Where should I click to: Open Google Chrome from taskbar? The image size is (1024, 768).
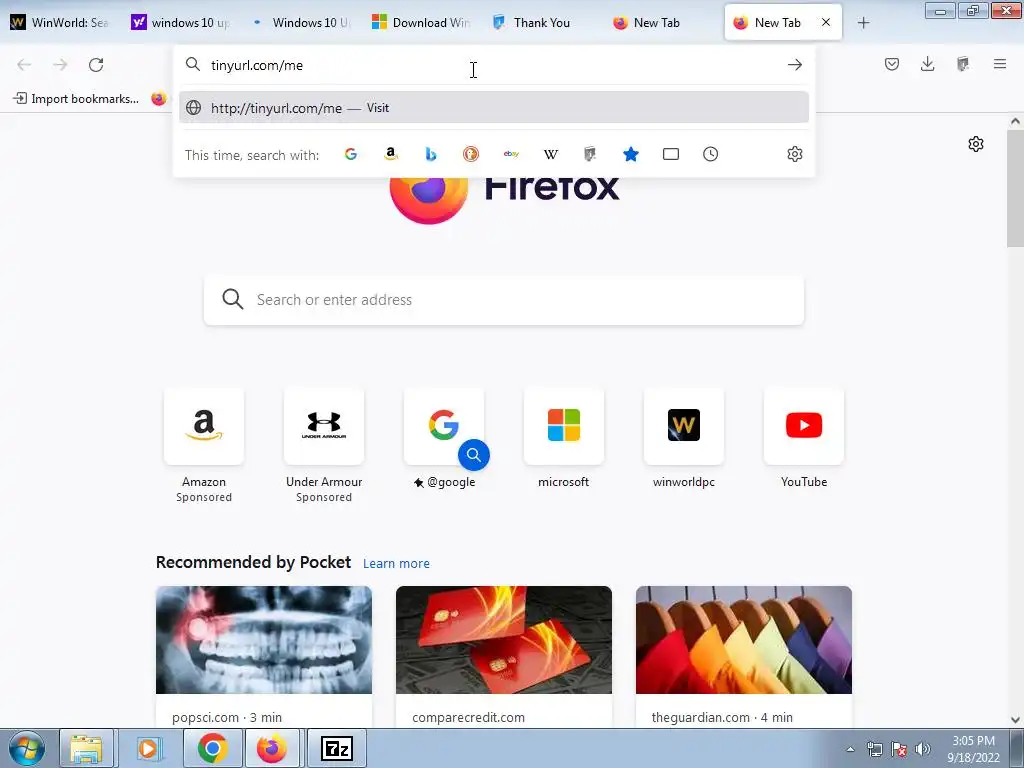point(212,748)
